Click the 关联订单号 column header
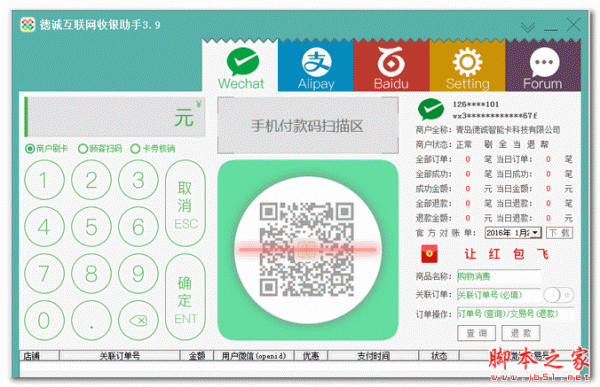The image size is (600, 387). (119, 356)
